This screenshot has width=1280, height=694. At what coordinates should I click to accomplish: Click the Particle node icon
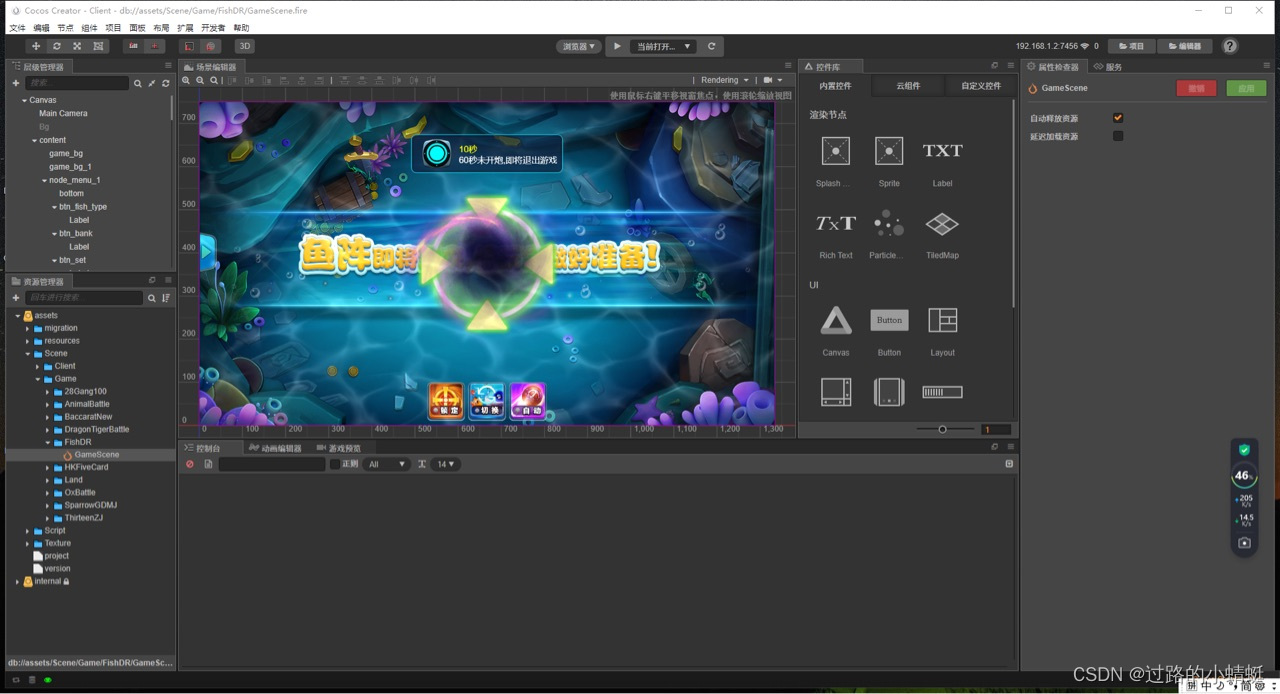pyautogui.click(x=887, y=223)
